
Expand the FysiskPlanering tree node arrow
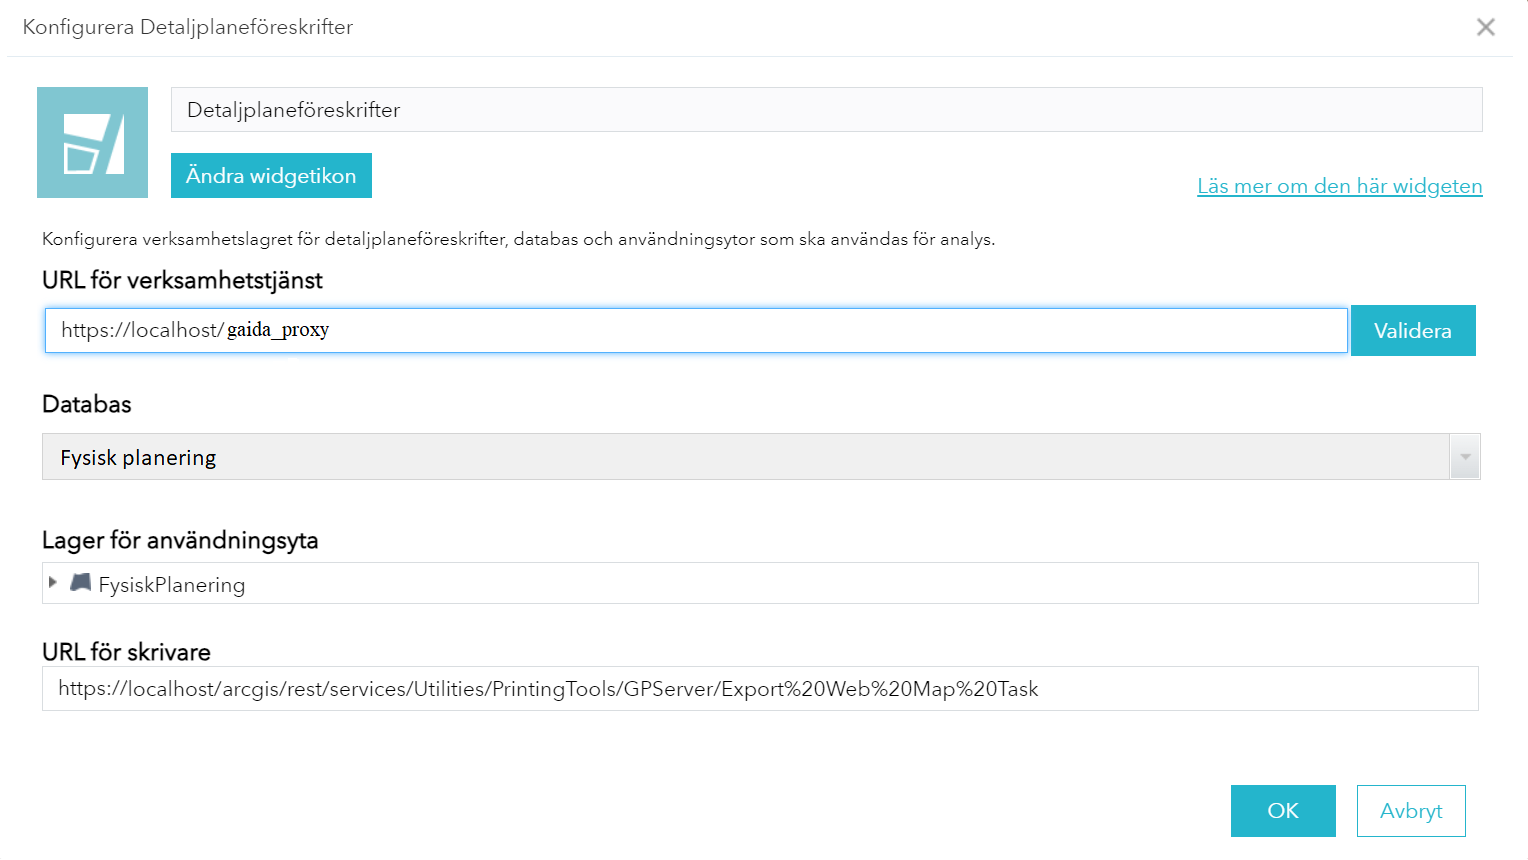coord(53,582)
